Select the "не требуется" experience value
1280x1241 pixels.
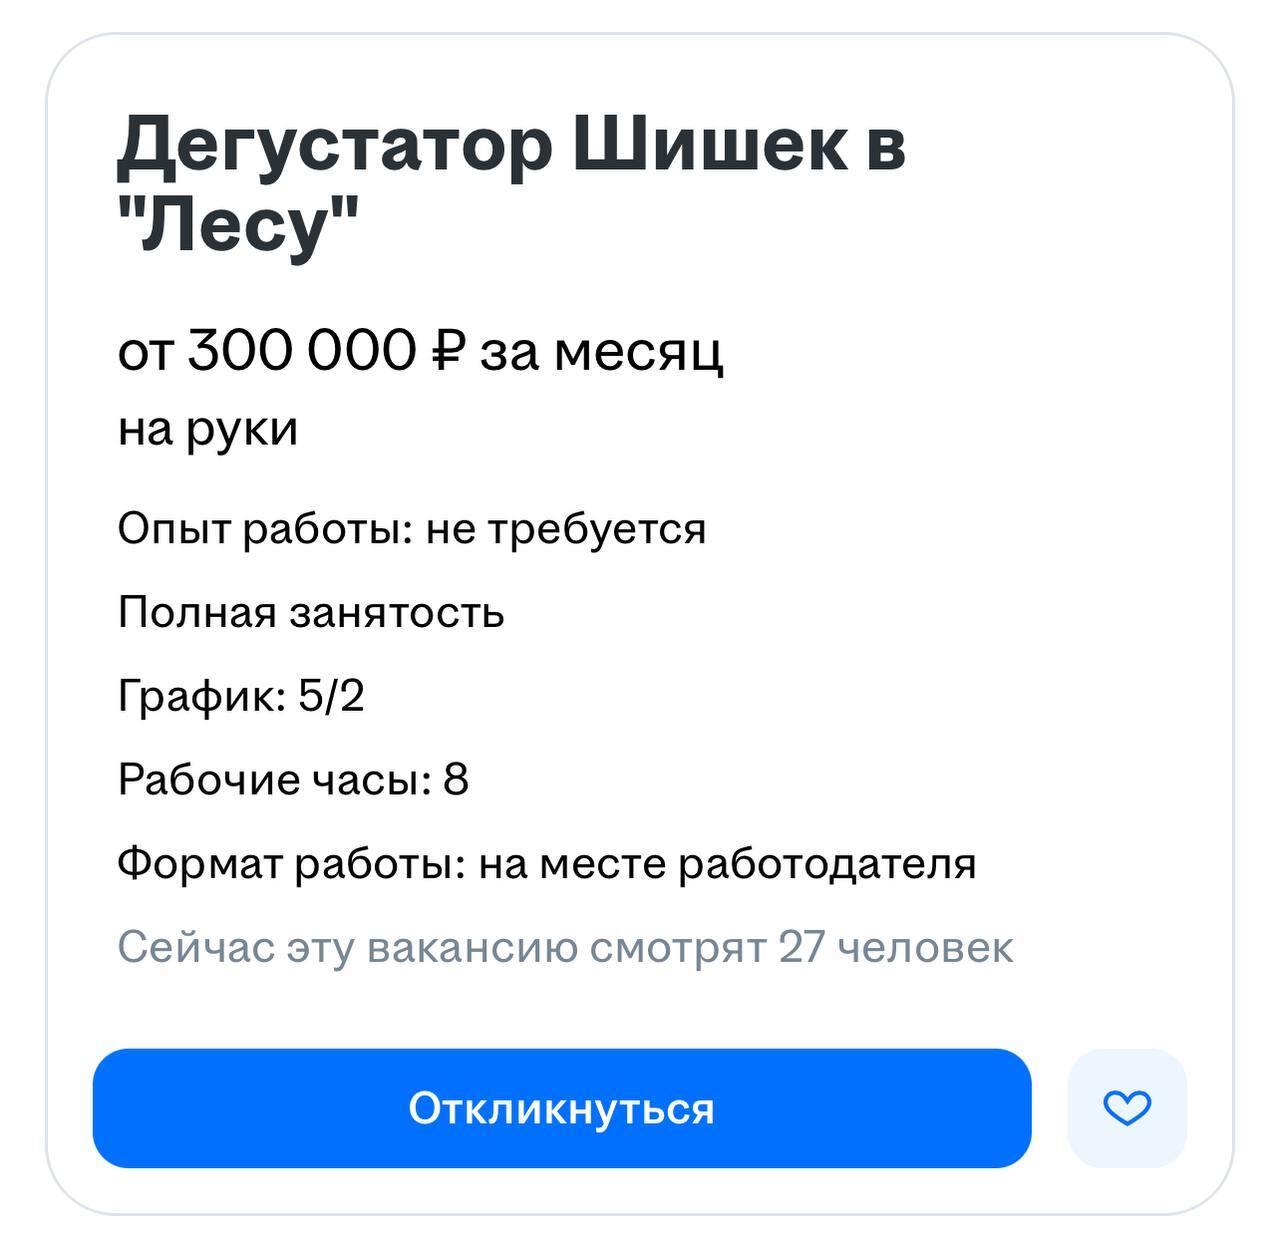[x=566, y=529]
